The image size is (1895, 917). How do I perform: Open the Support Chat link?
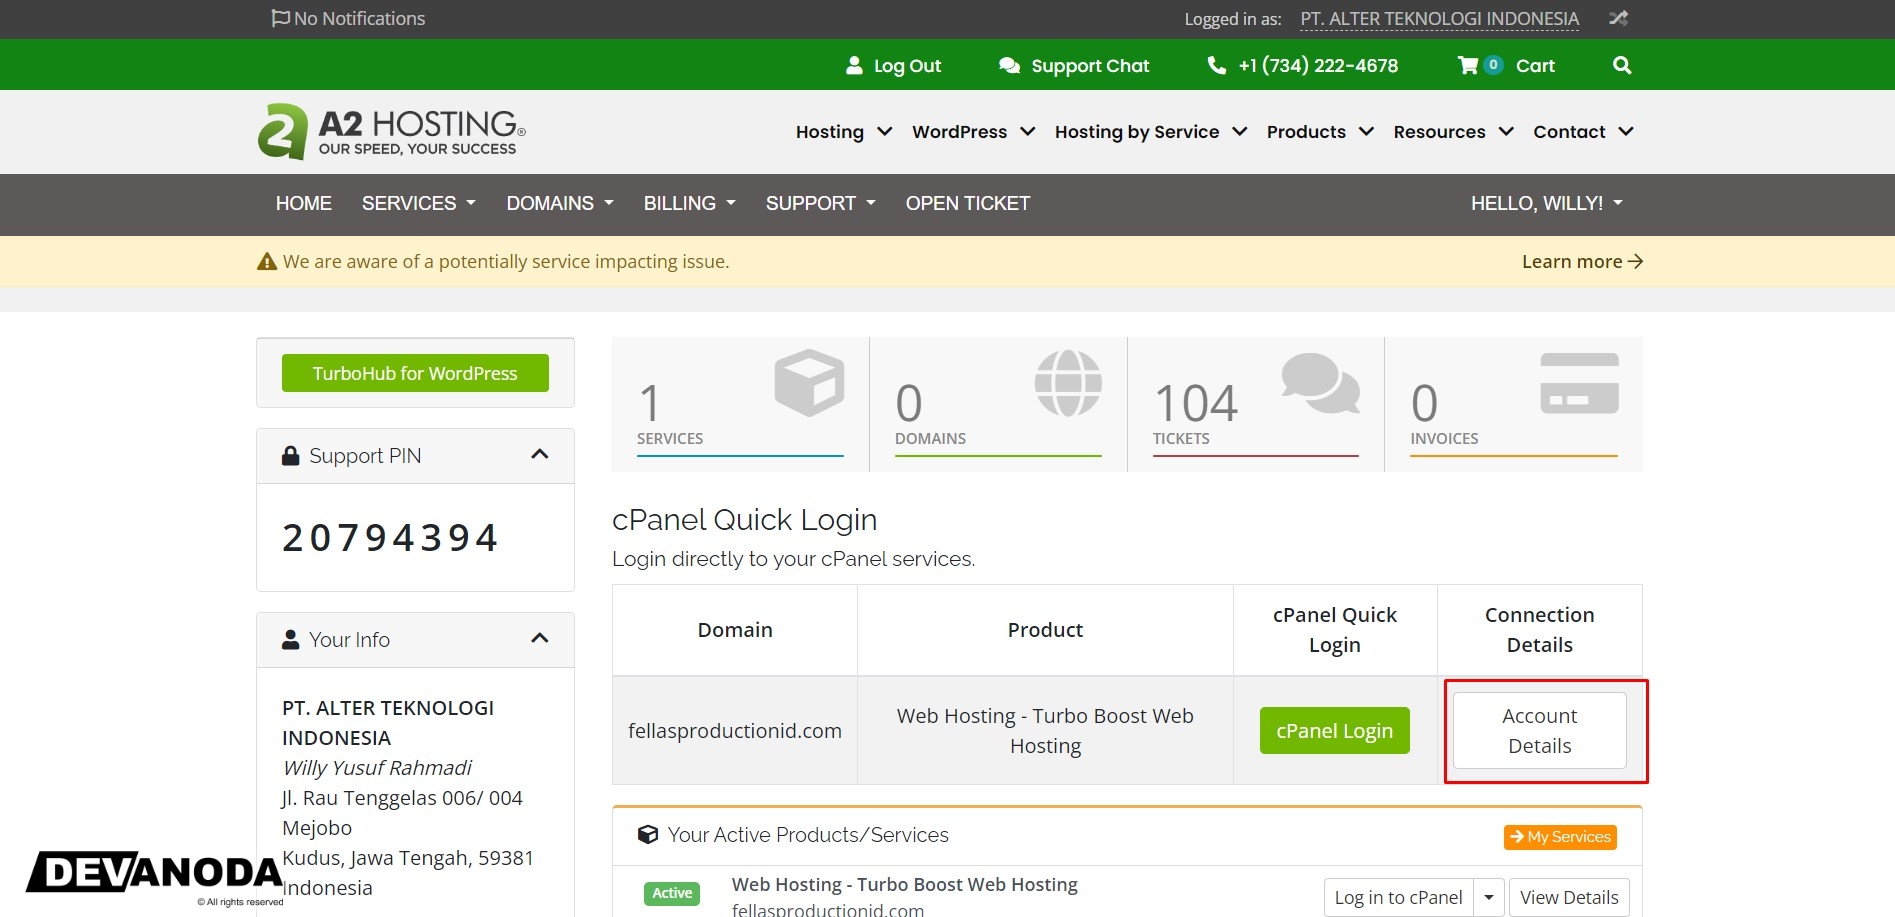[x=1090, y=66]
